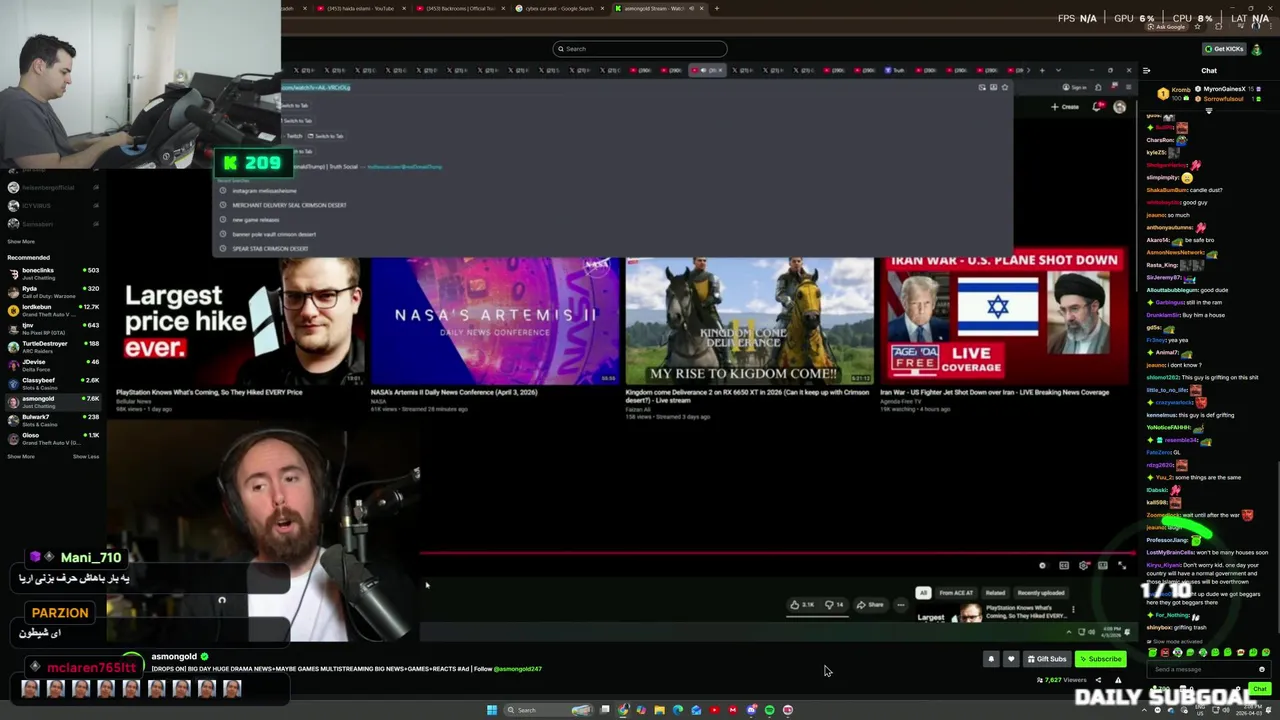This screenshot has height=720, width=1280.
Task: Open the JDevise recommended channel
Action: 53,364
